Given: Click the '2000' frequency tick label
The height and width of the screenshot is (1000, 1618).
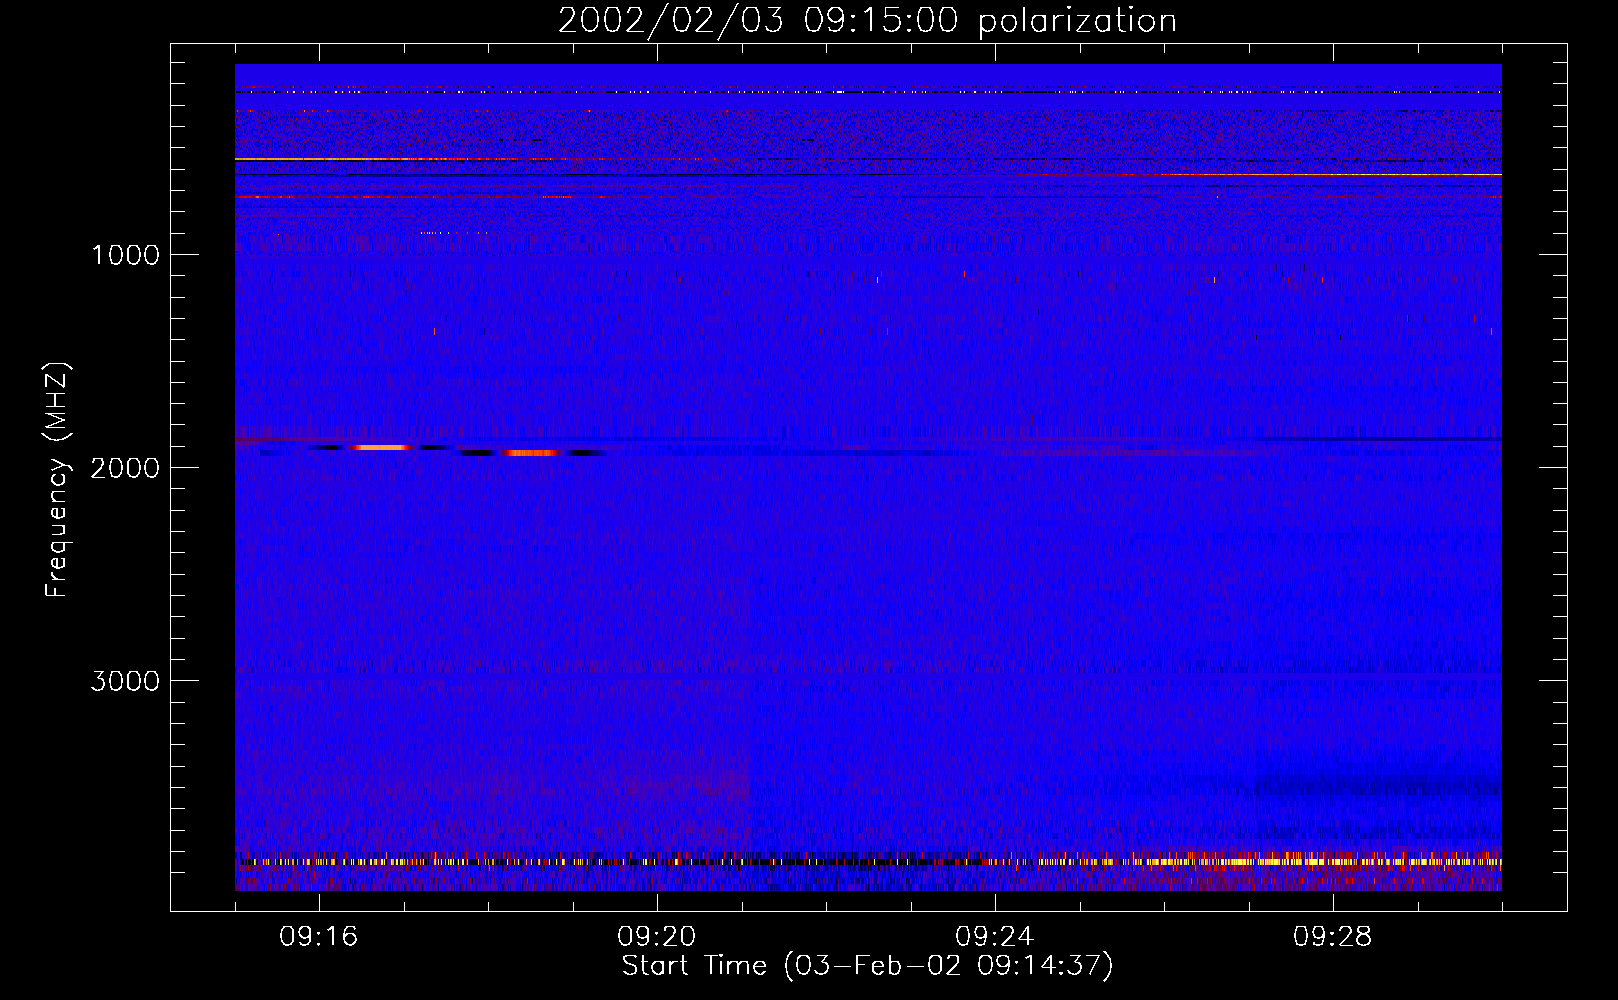Looking at the screenshot, I should tap(125, 468).
